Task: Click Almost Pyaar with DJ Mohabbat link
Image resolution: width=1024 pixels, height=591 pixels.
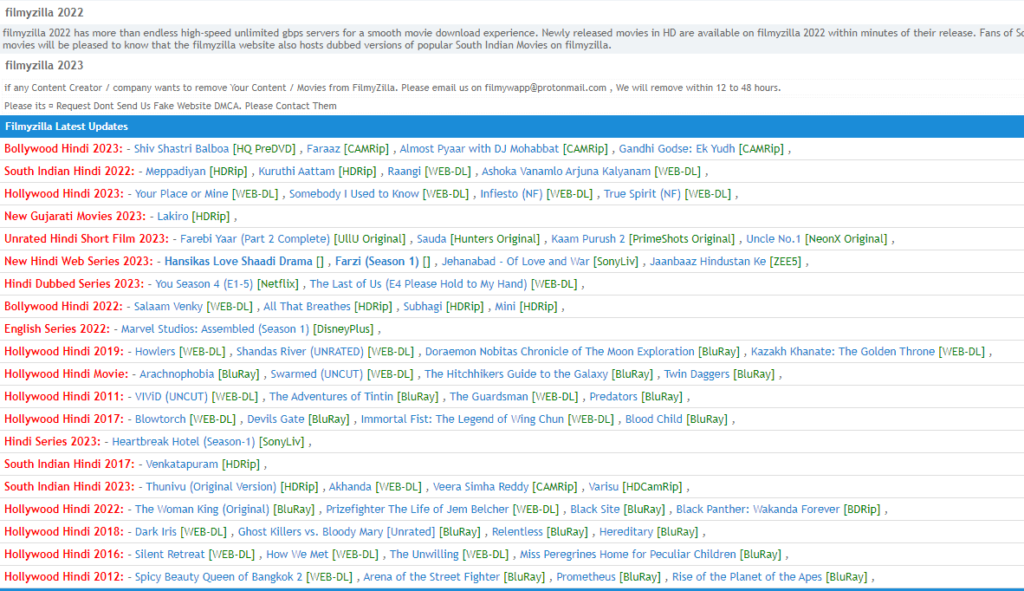Action: 479,149
